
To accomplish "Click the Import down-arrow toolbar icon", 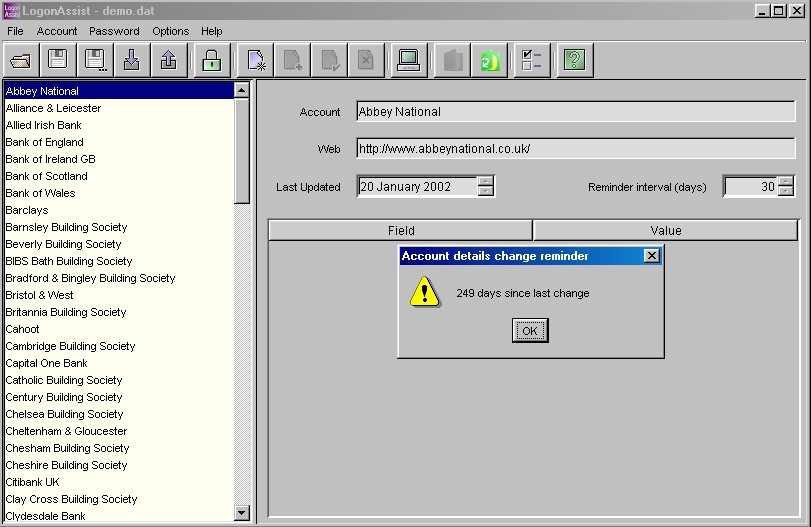I will [x=131, y=60].
